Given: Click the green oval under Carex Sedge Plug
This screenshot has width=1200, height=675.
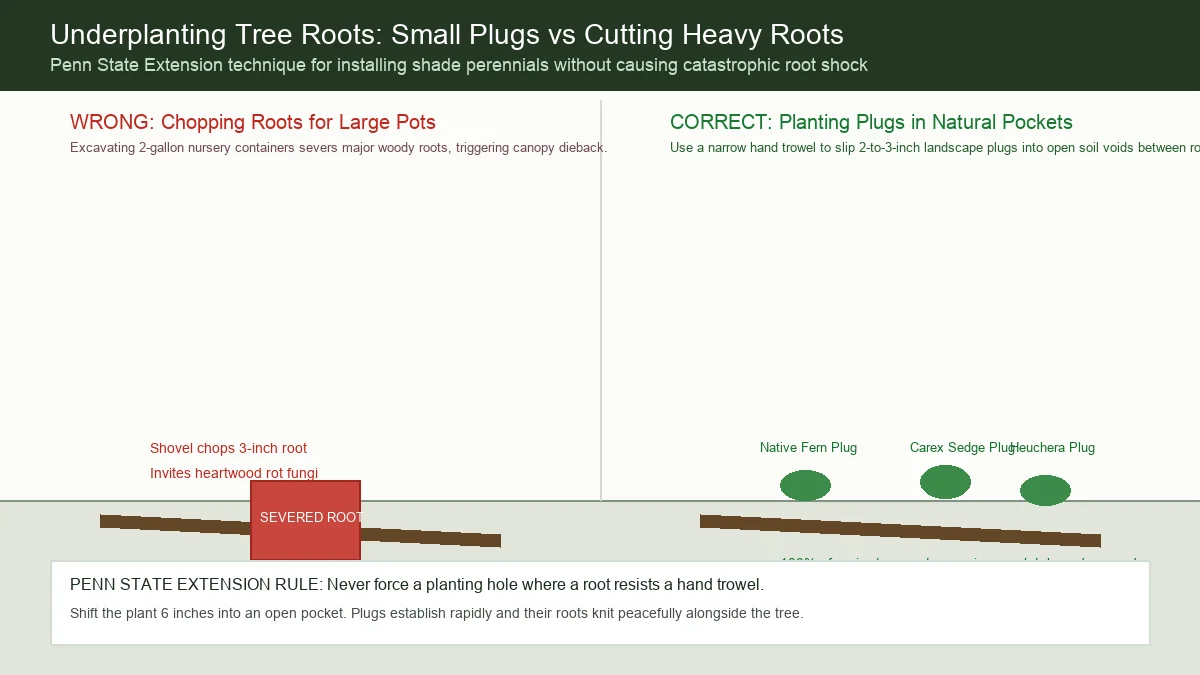Looking at the screenshot, I should click(x=945, y=481).
